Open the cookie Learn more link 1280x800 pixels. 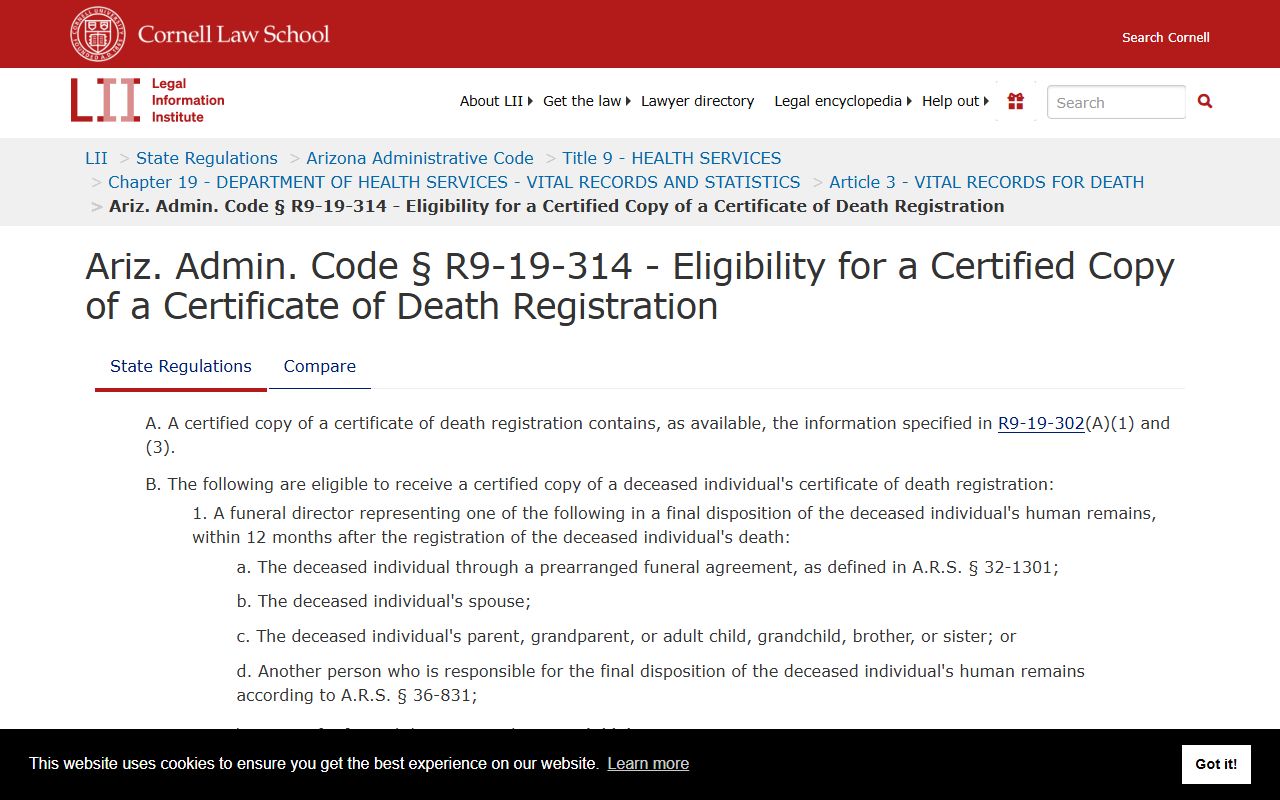coord(648,764)
